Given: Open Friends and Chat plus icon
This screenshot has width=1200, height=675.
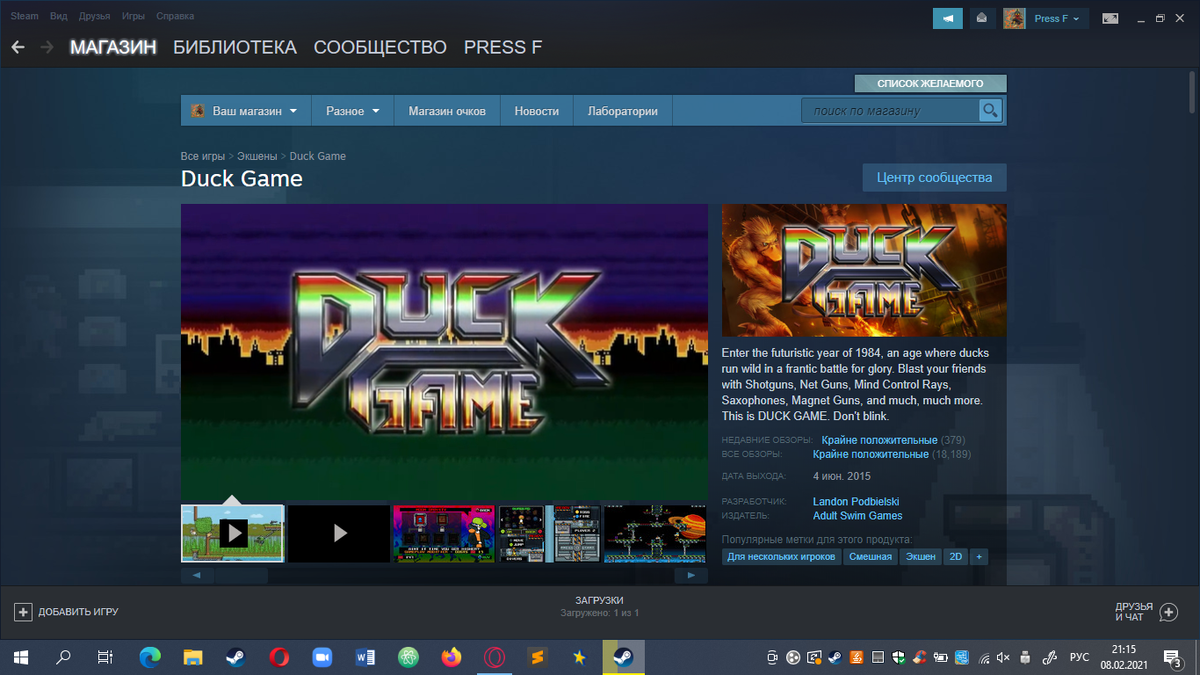Looking at the screenshot, I should point(1169,611).
